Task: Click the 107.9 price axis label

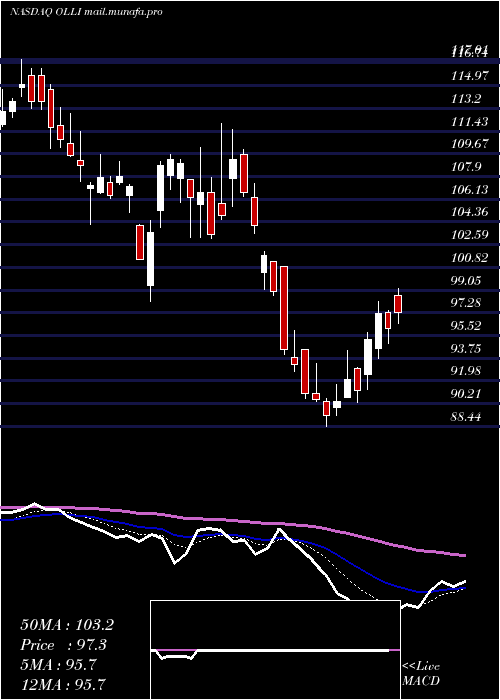Action: [x=466, y=167]
